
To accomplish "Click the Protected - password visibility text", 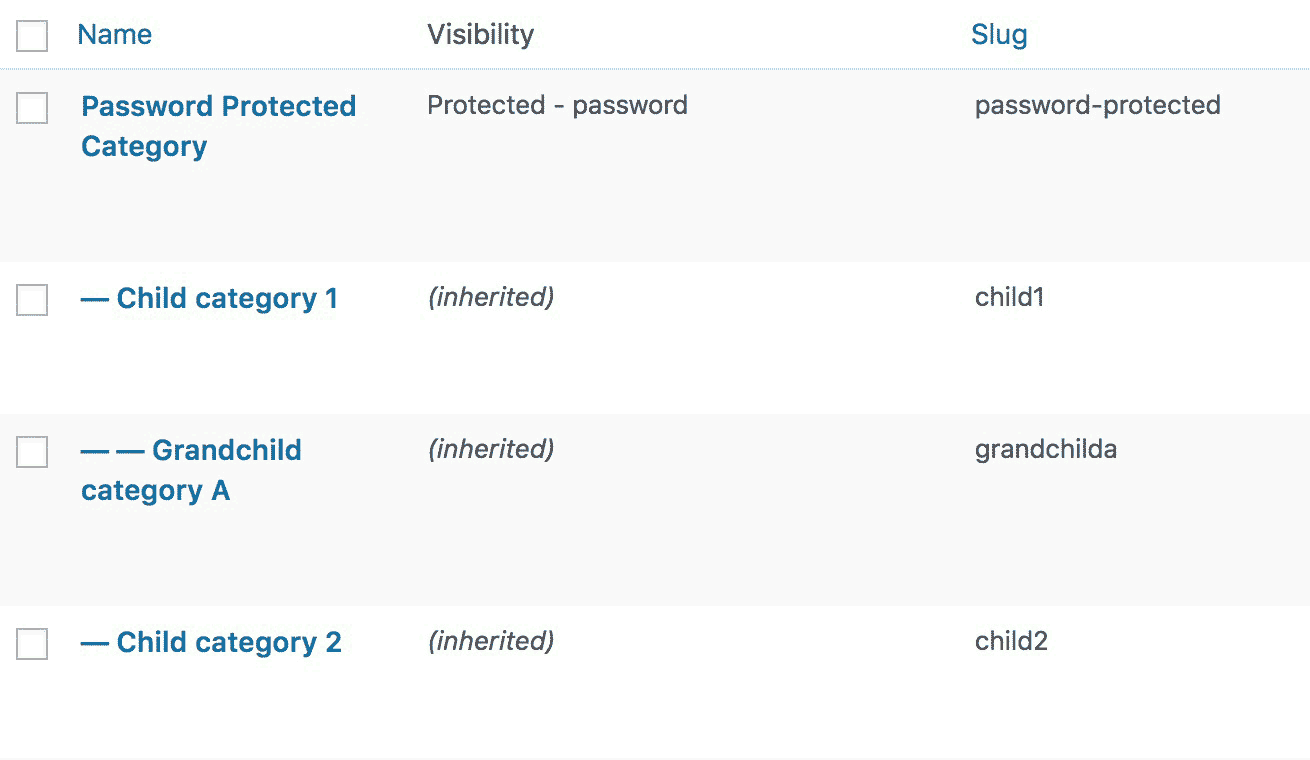I will tap(557, 105).
